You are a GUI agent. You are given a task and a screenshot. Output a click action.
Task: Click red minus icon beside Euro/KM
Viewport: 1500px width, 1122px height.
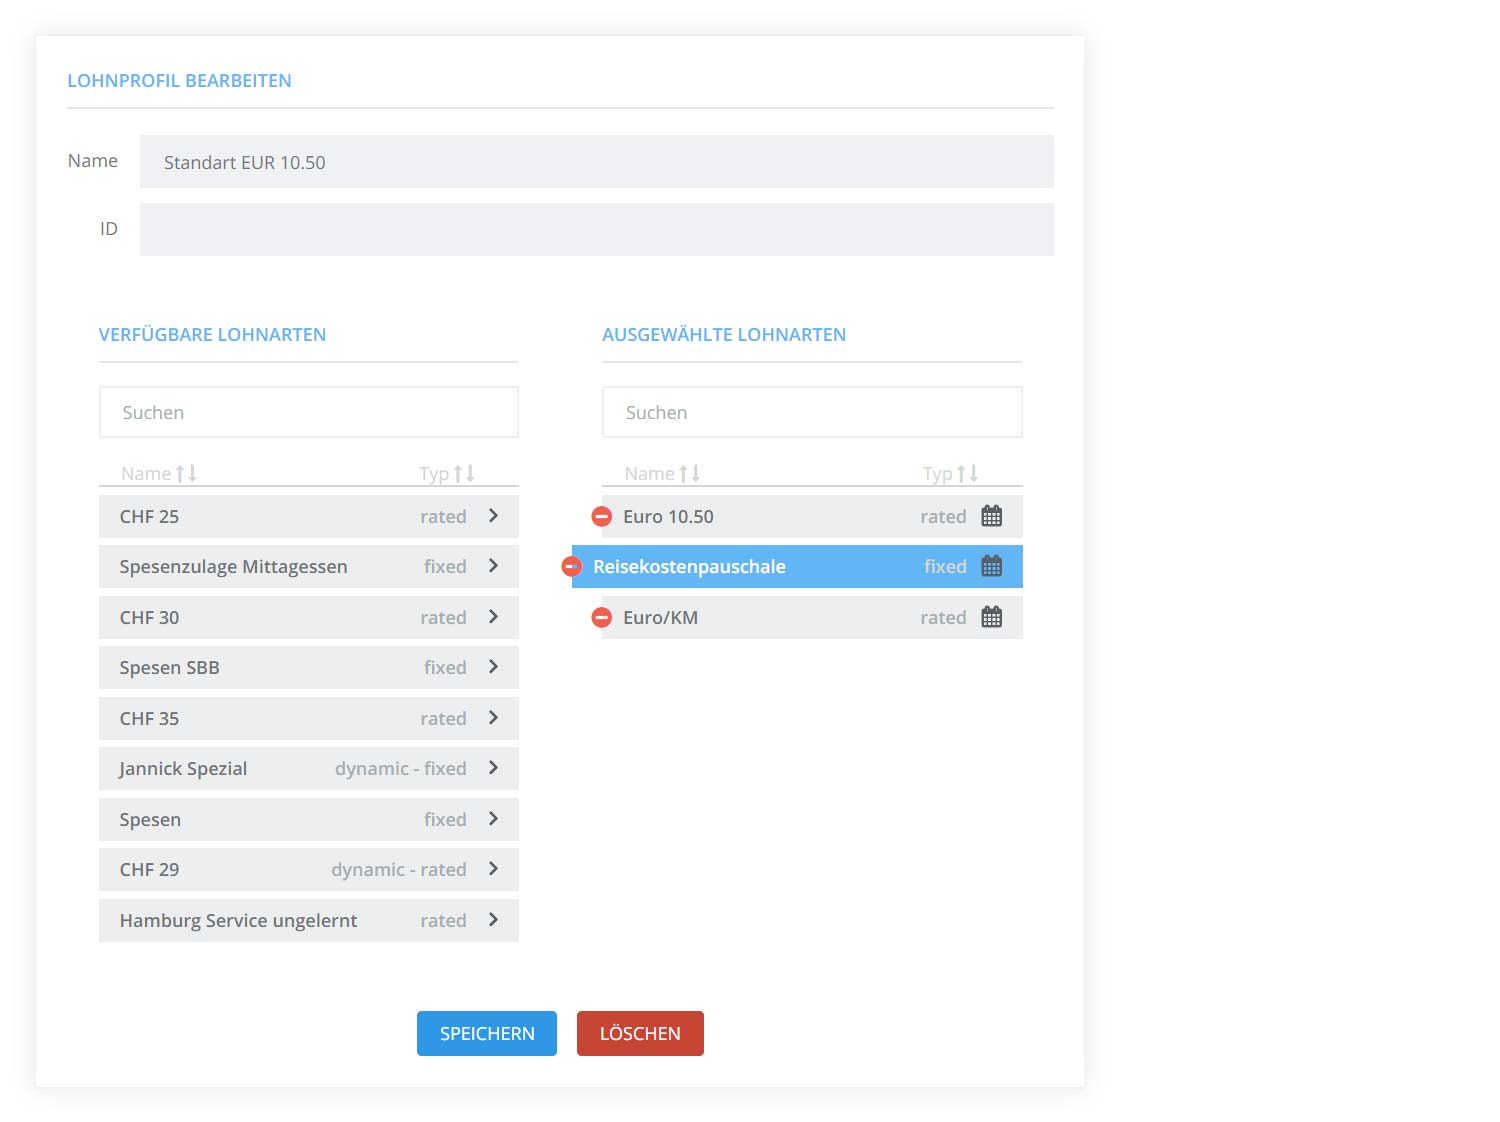click(x=602, y=618)
